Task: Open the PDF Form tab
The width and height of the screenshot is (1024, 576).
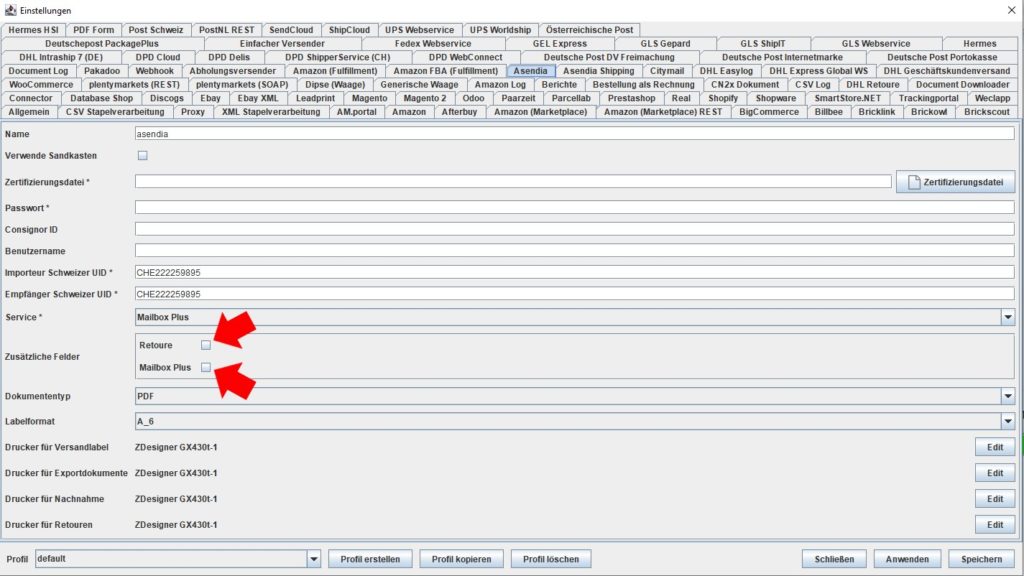Action: pos(93,29)
